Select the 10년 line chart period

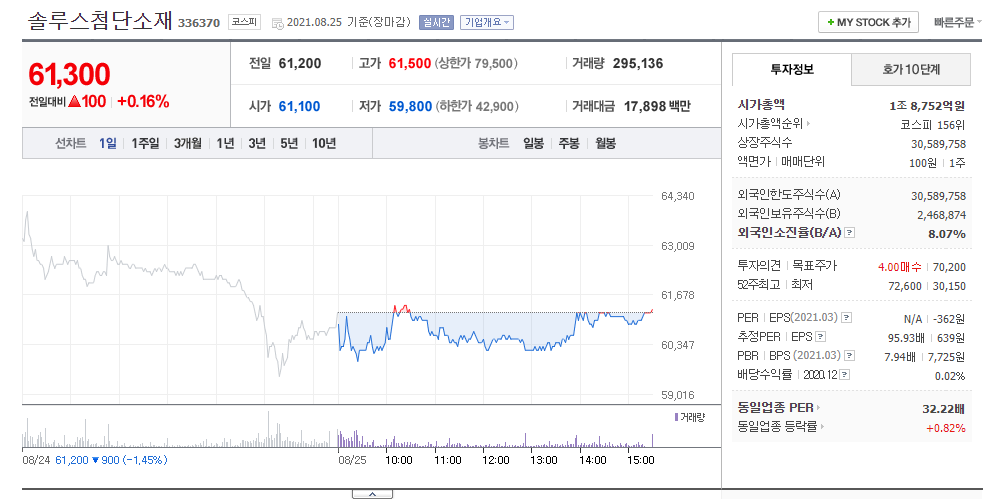click(324, 143)
